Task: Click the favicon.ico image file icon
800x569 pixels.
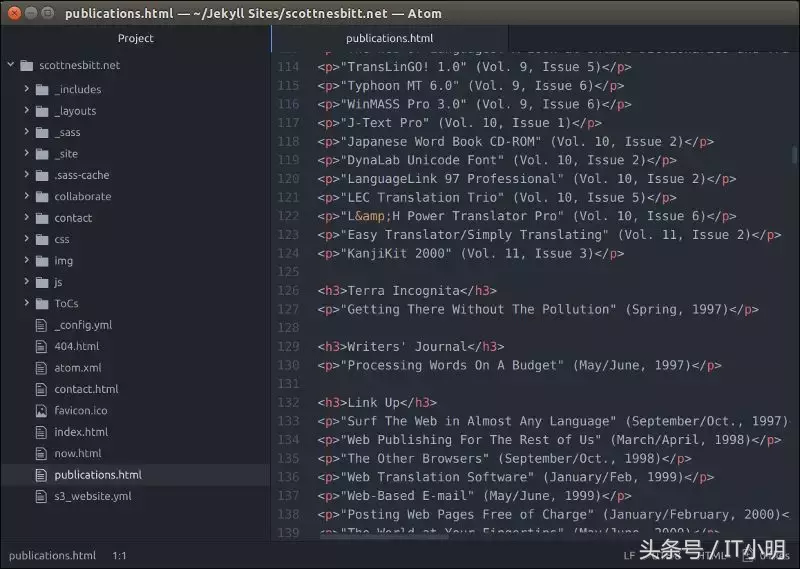Action: click(x=41, y=411)
